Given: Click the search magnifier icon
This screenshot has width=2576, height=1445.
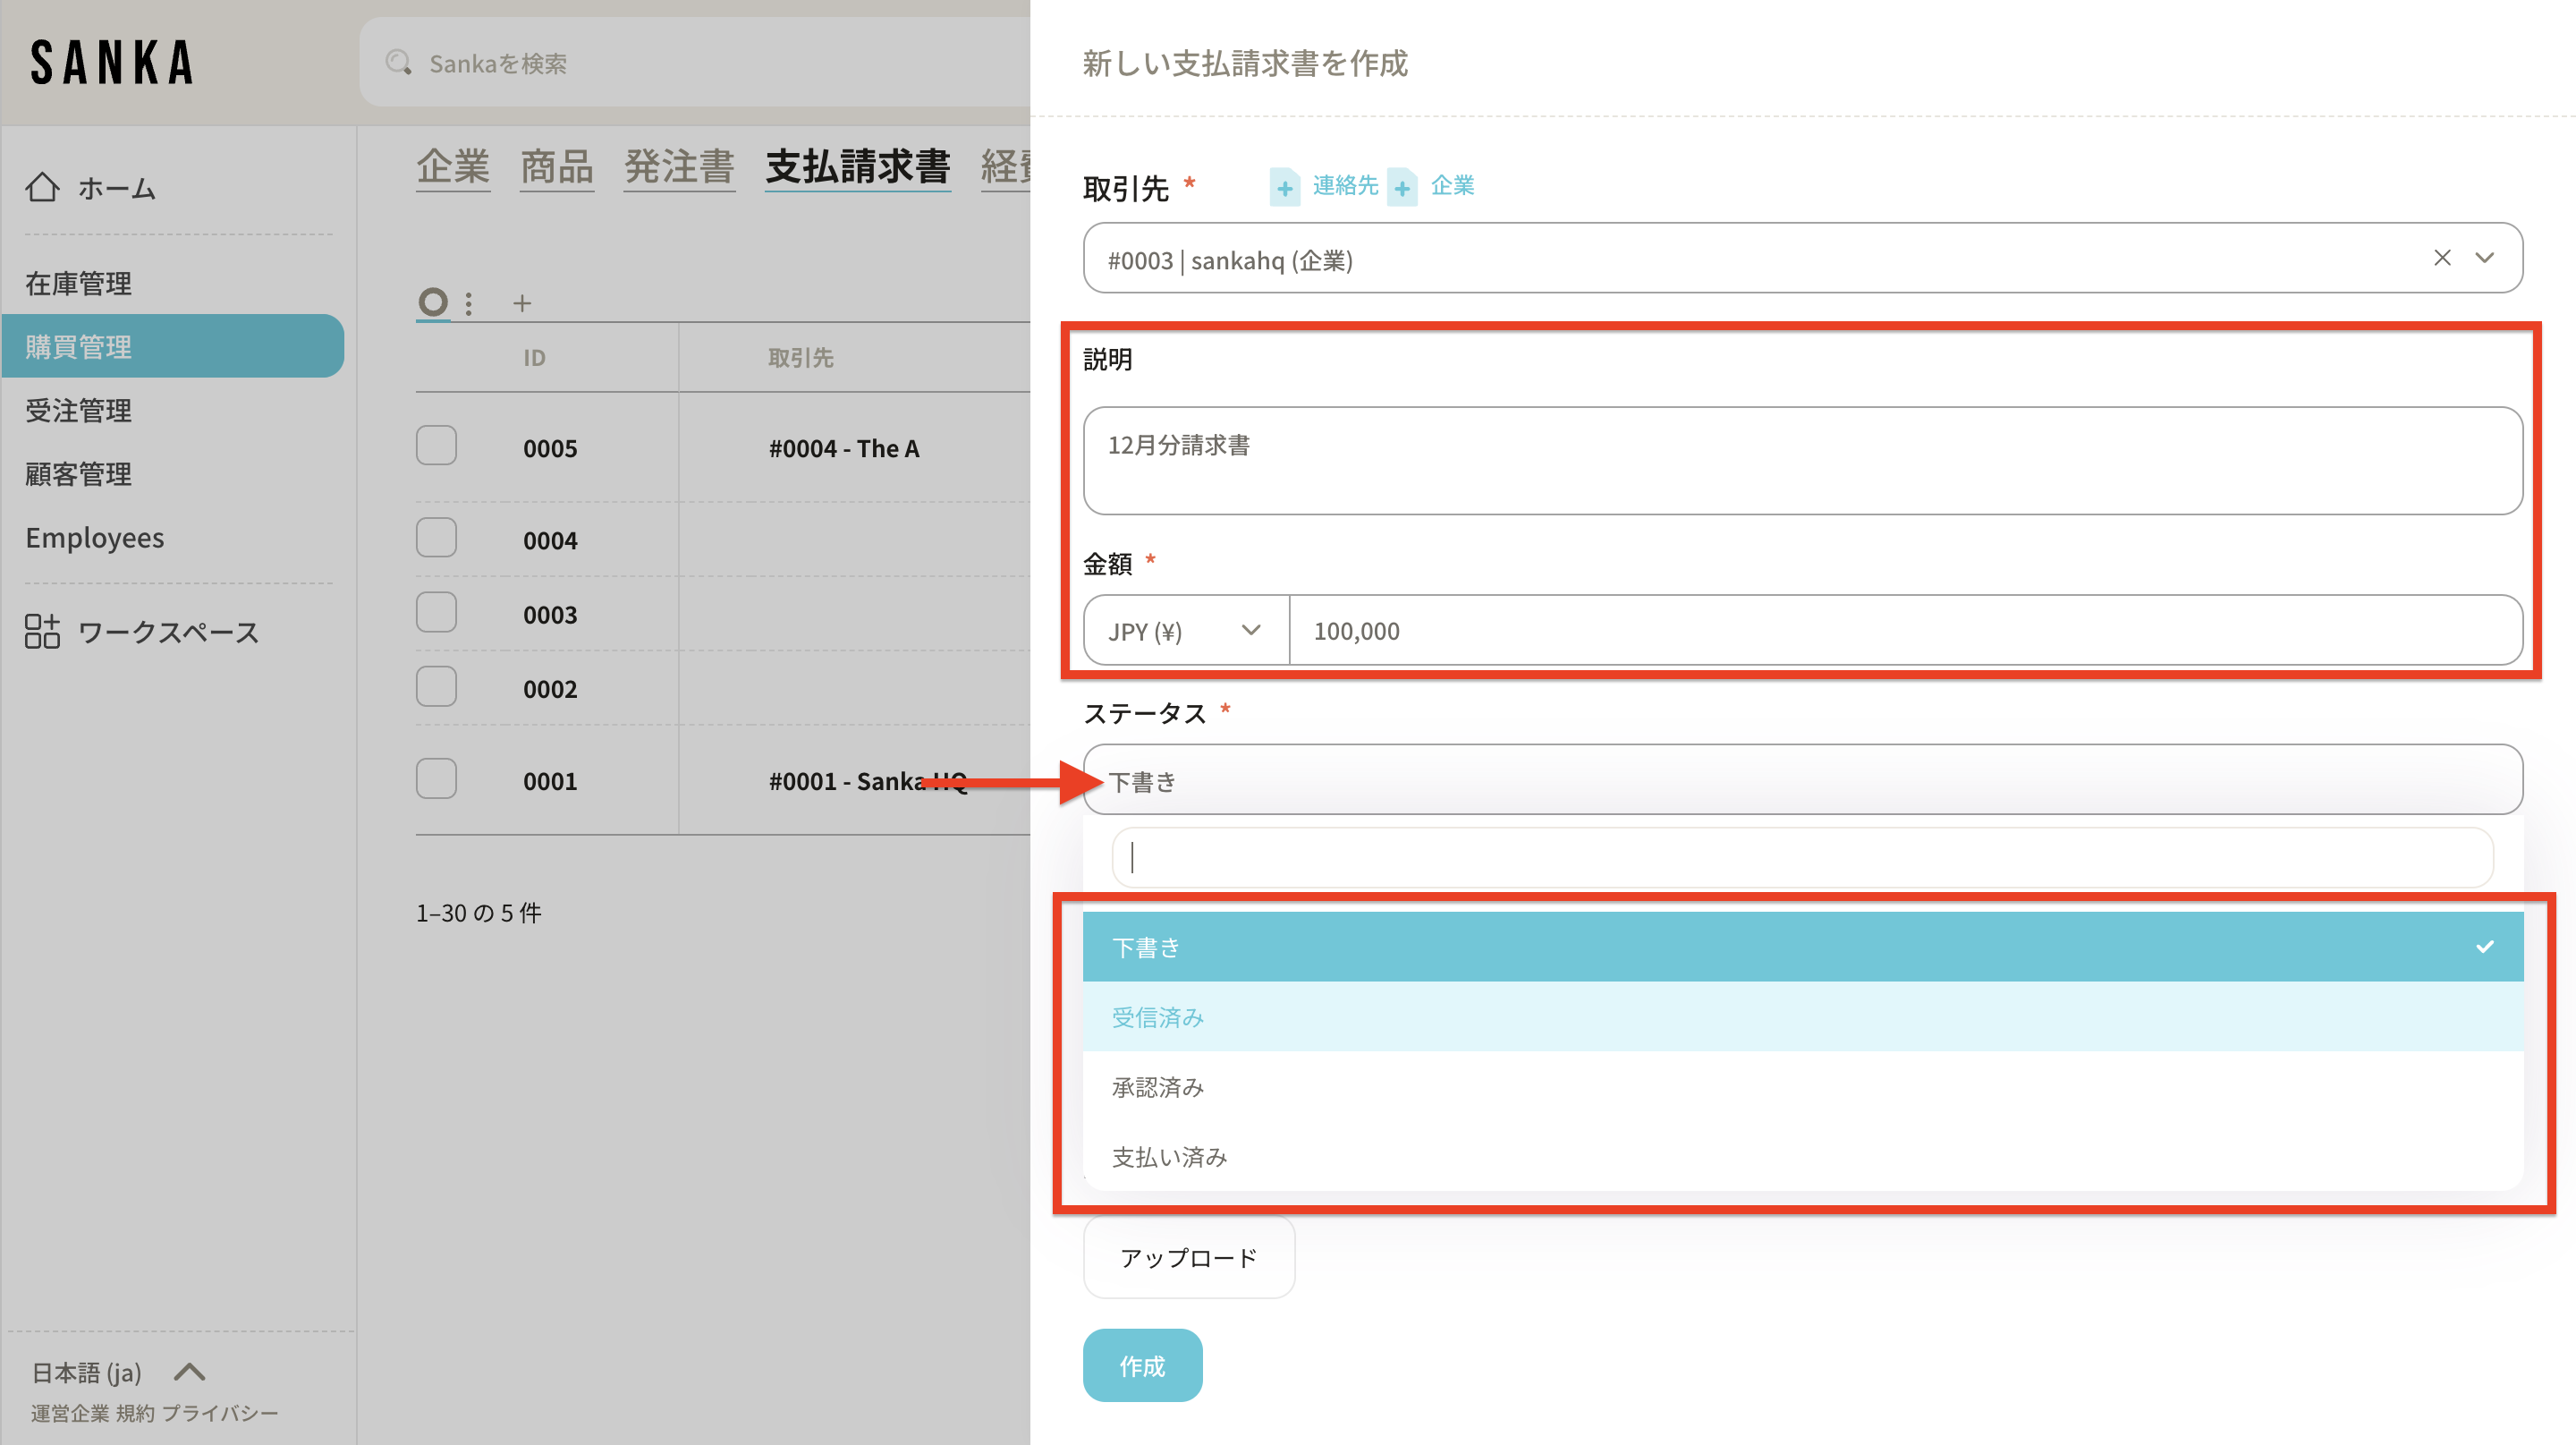Looking at the screenshot, I should (x=399, y=63).
